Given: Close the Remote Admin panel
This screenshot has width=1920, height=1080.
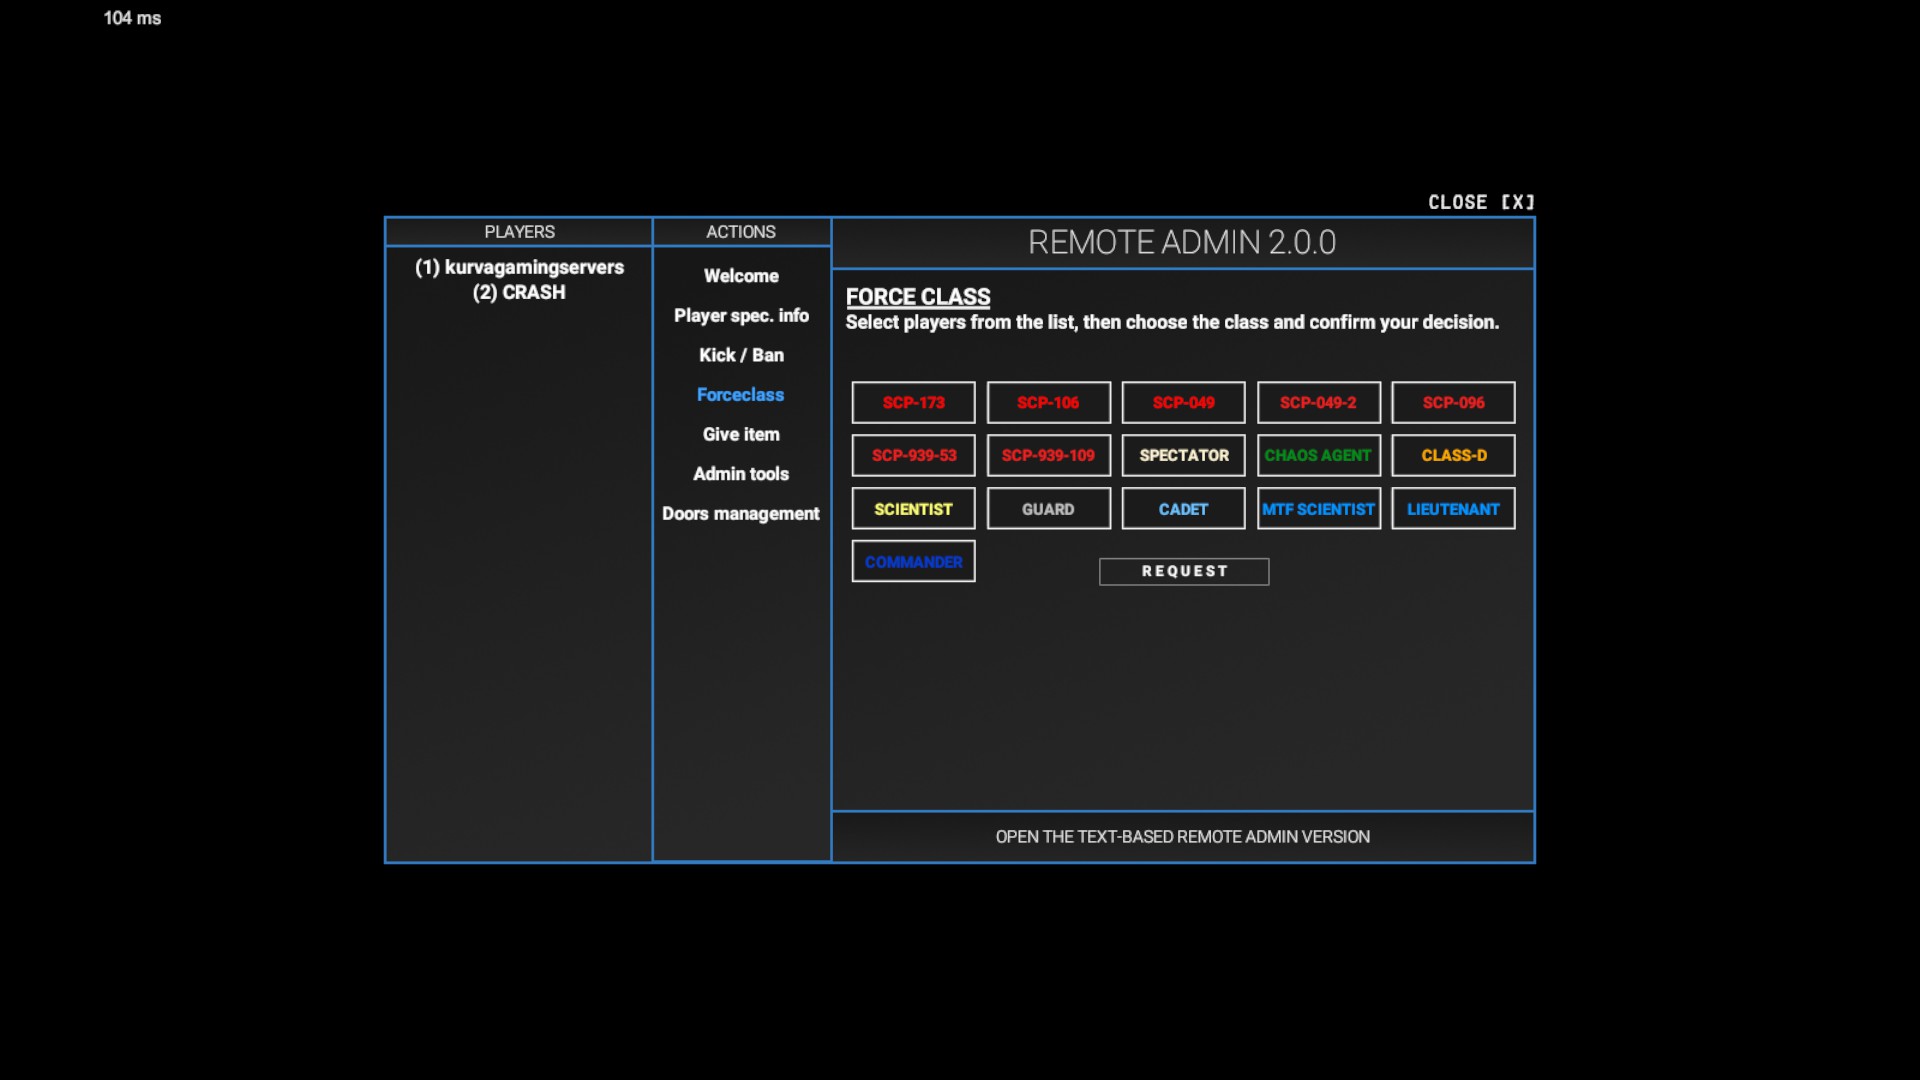Looking at the screenshot, I should point(1480,202).
